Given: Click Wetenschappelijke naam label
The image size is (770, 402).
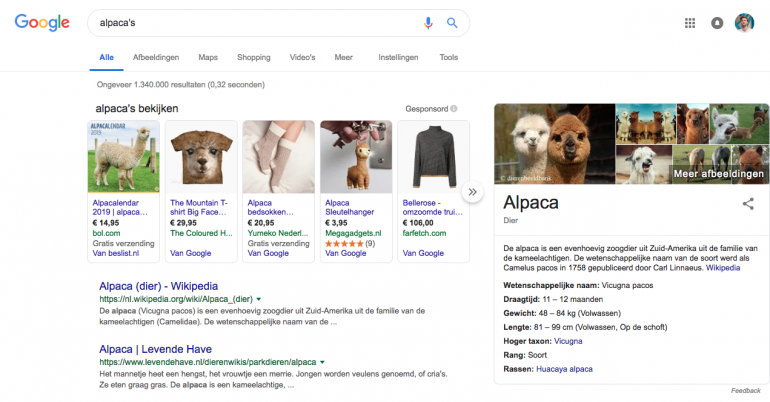Looking at the screenshot, I should 551,285.
